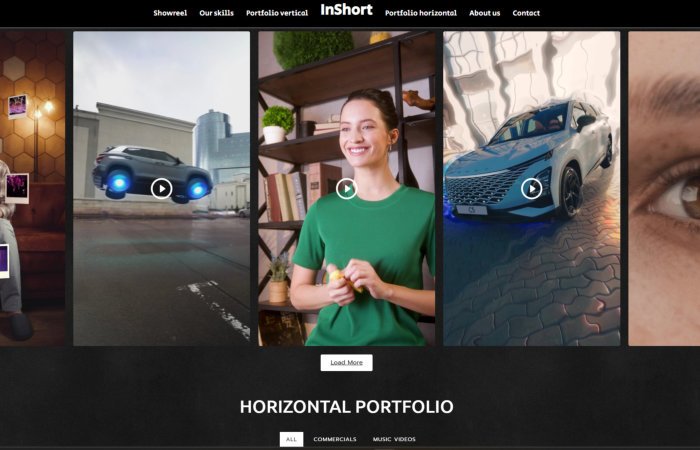Filter by MUSIC VIDEOS
The width and height of the screenshot is (700, 450).
394,439
